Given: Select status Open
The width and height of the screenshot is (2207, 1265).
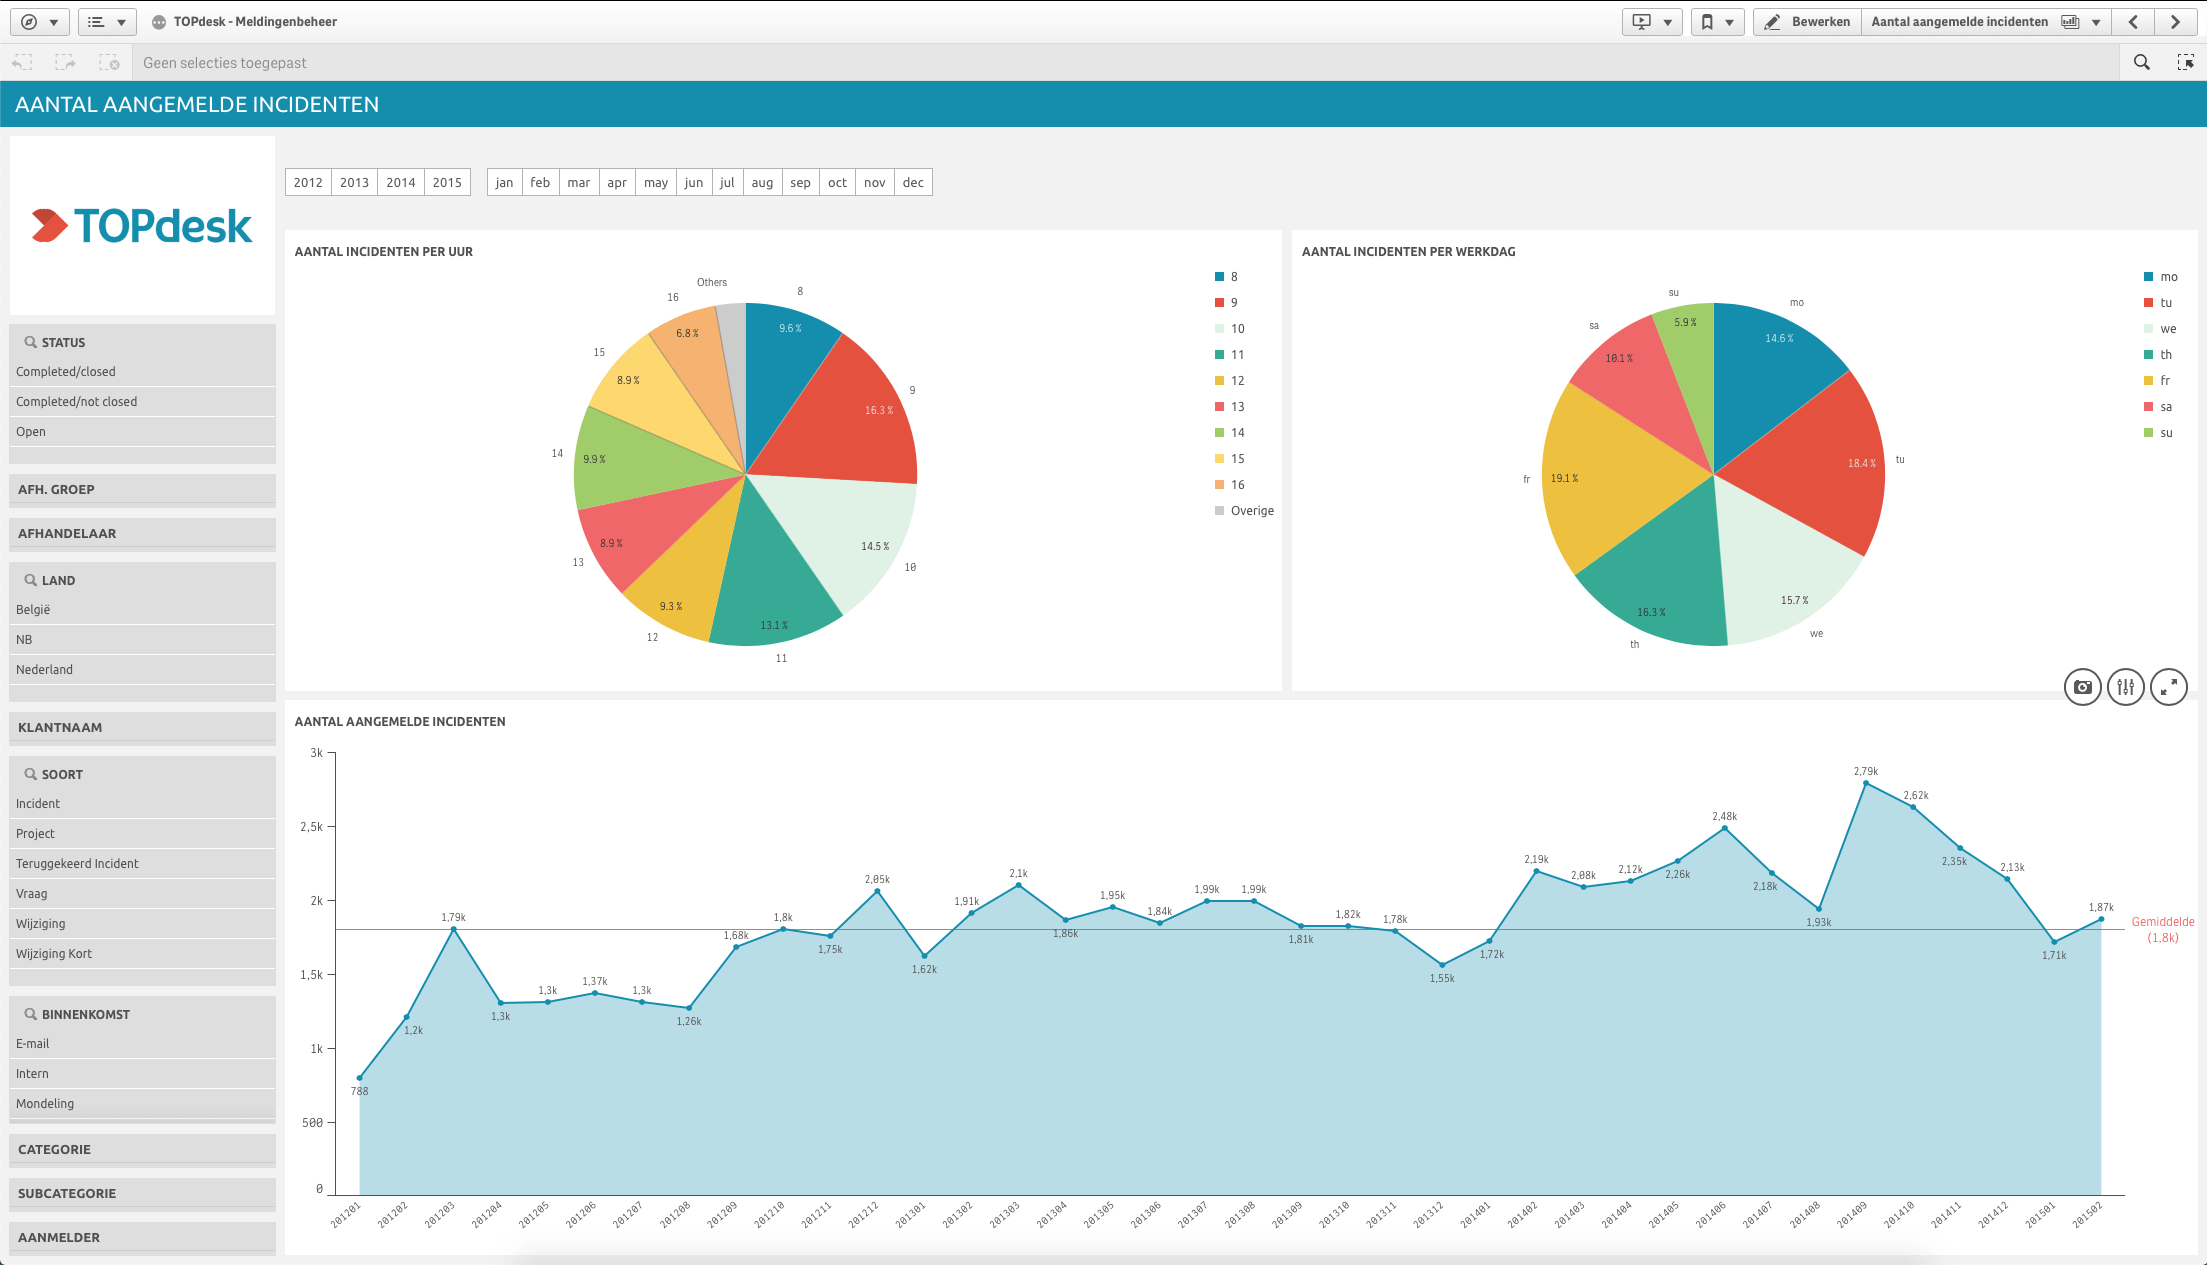Looking at the screenshot, I should tap(142, 431).
